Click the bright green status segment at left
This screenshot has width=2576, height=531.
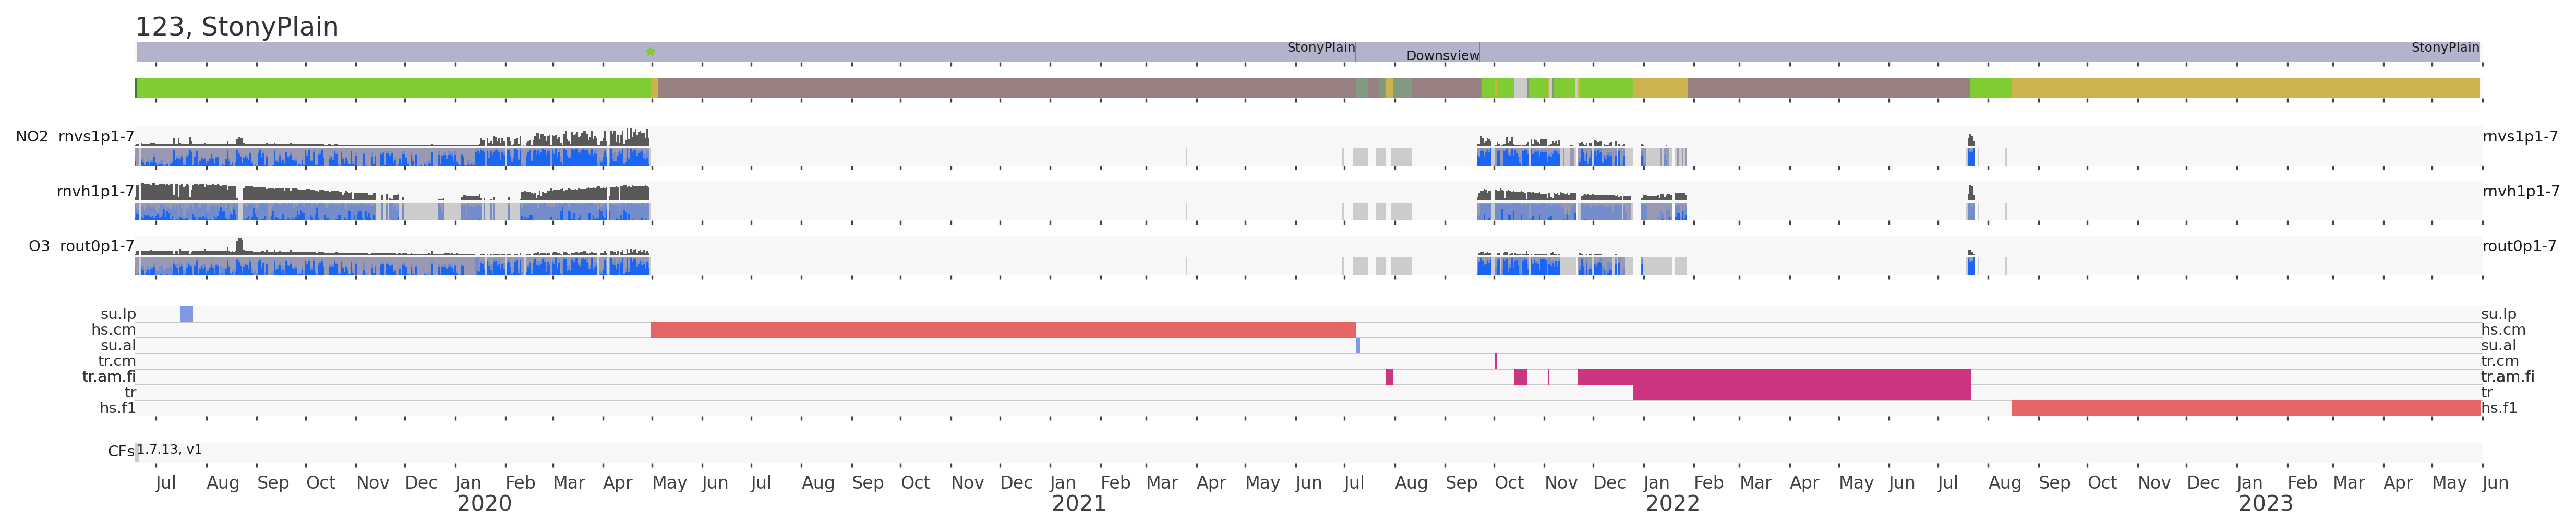click(393, 88)
